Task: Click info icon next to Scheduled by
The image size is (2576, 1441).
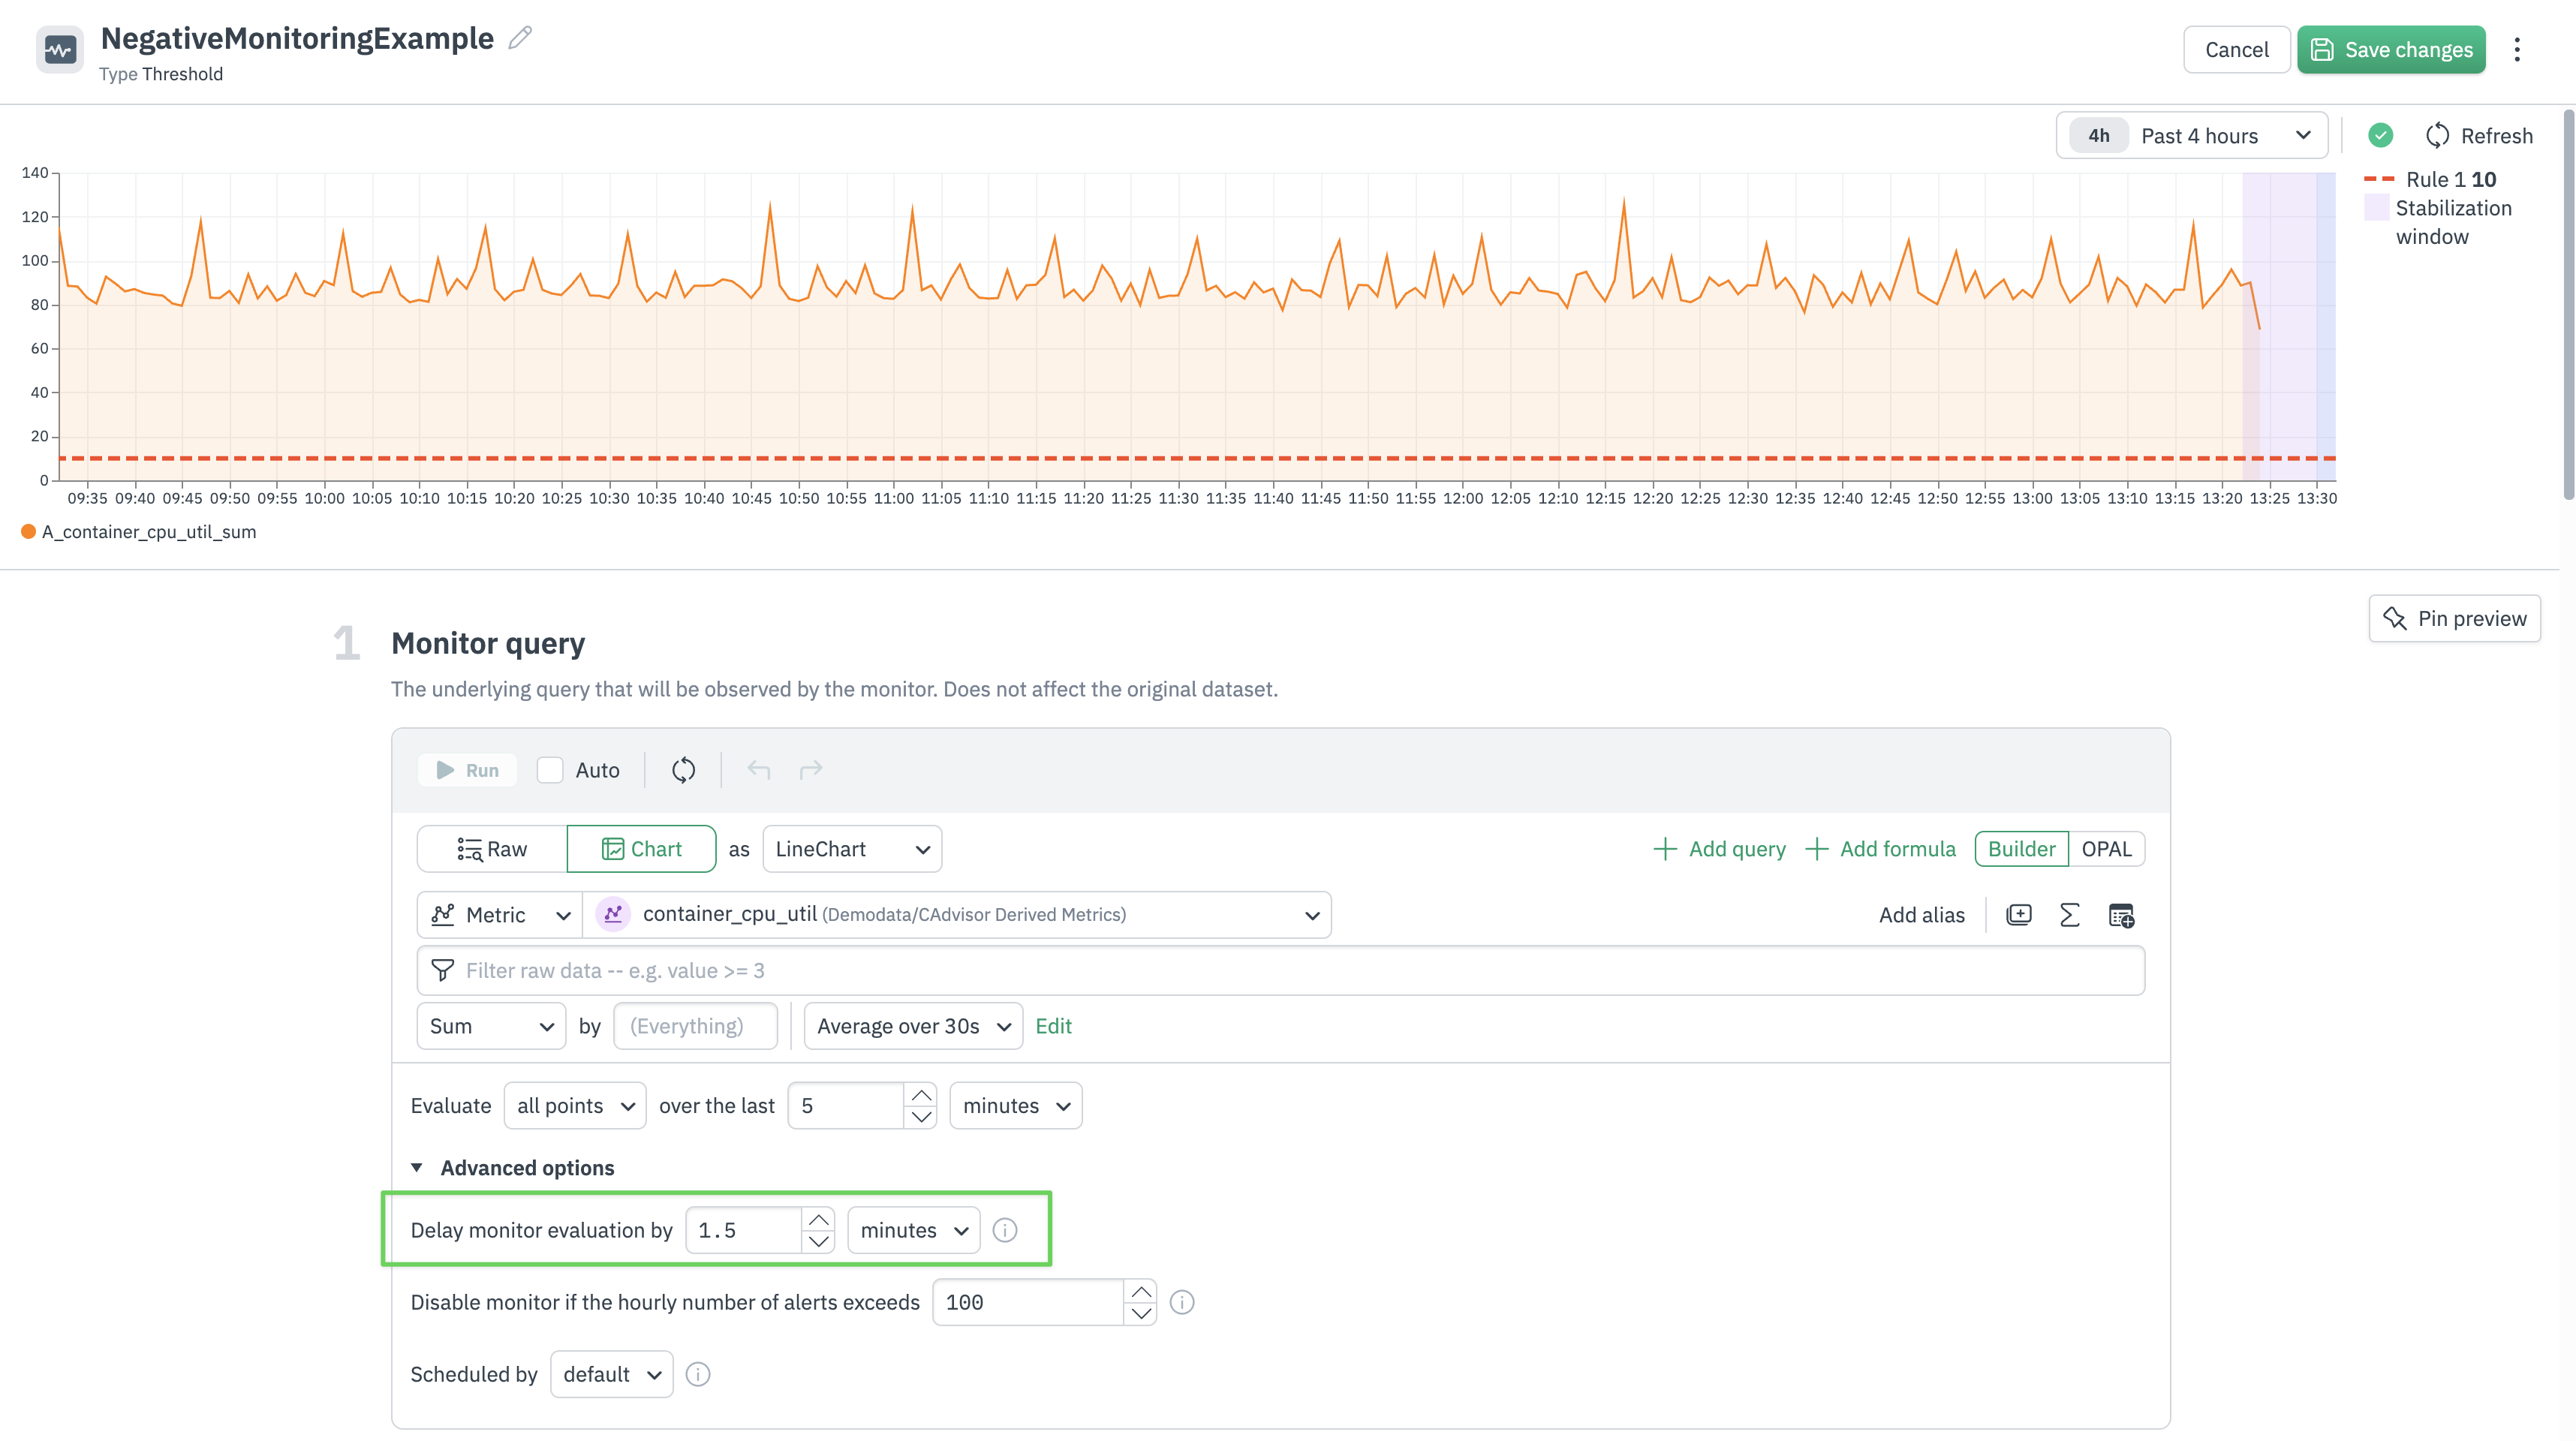Action: pos(698,1374)
